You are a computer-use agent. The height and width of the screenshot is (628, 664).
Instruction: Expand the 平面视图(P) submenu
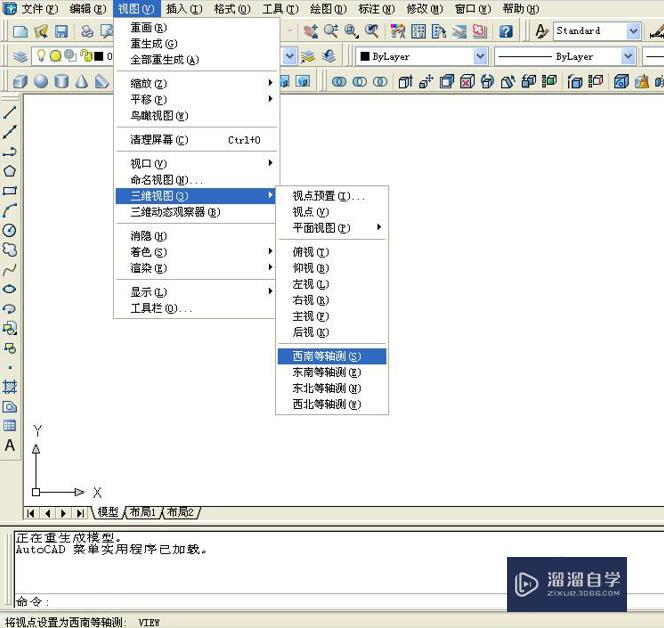pyautogui.click(x=332, y=228)
